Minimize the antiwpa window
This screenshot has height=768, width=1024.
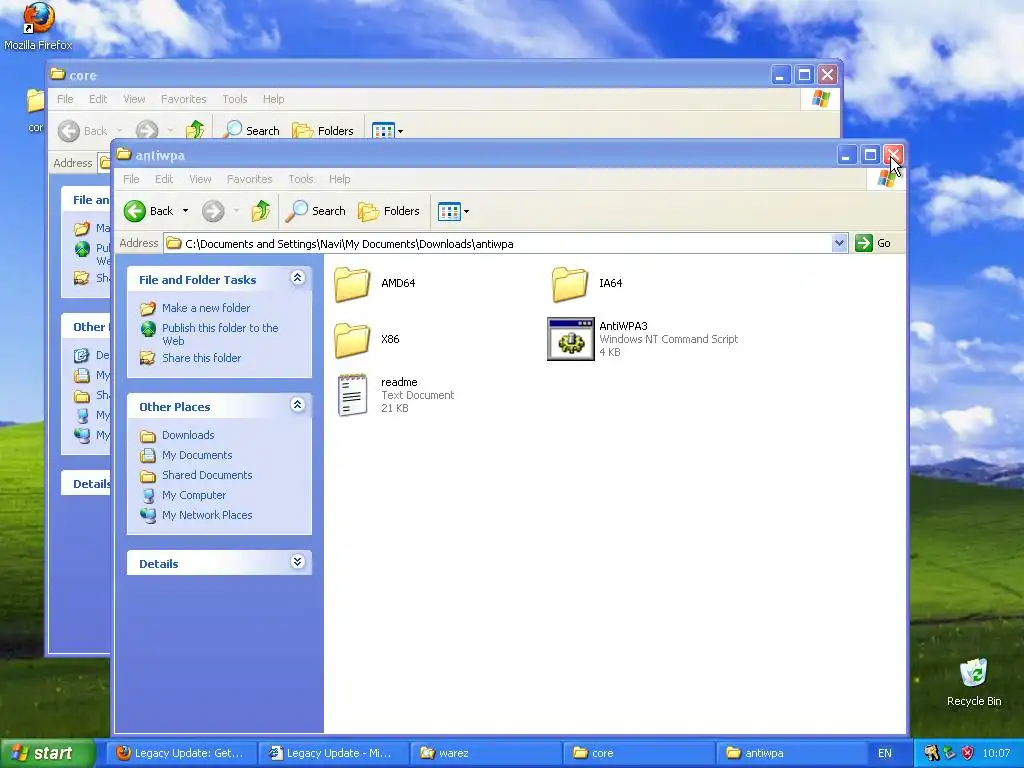[x=847, y=155]
